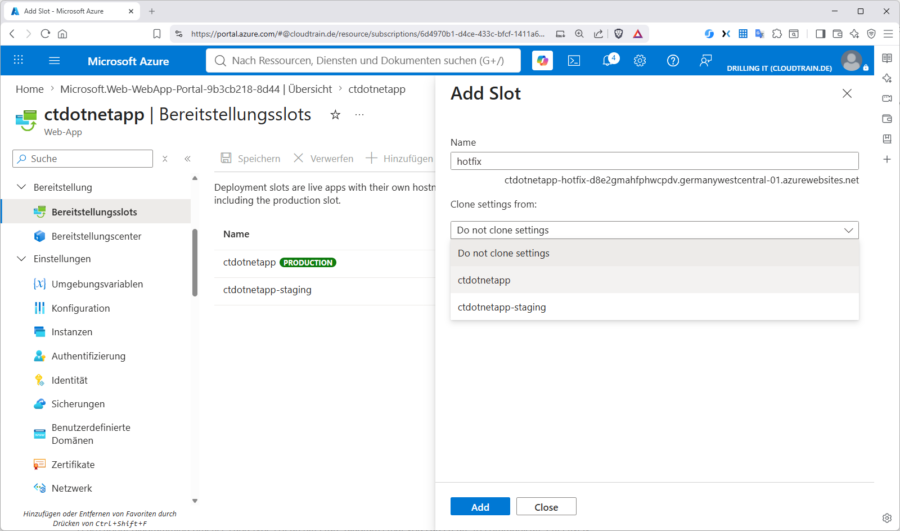The image size is (900, 531).
Task: Open the Azure apps grid menu
Action: (x=18, y=60)
